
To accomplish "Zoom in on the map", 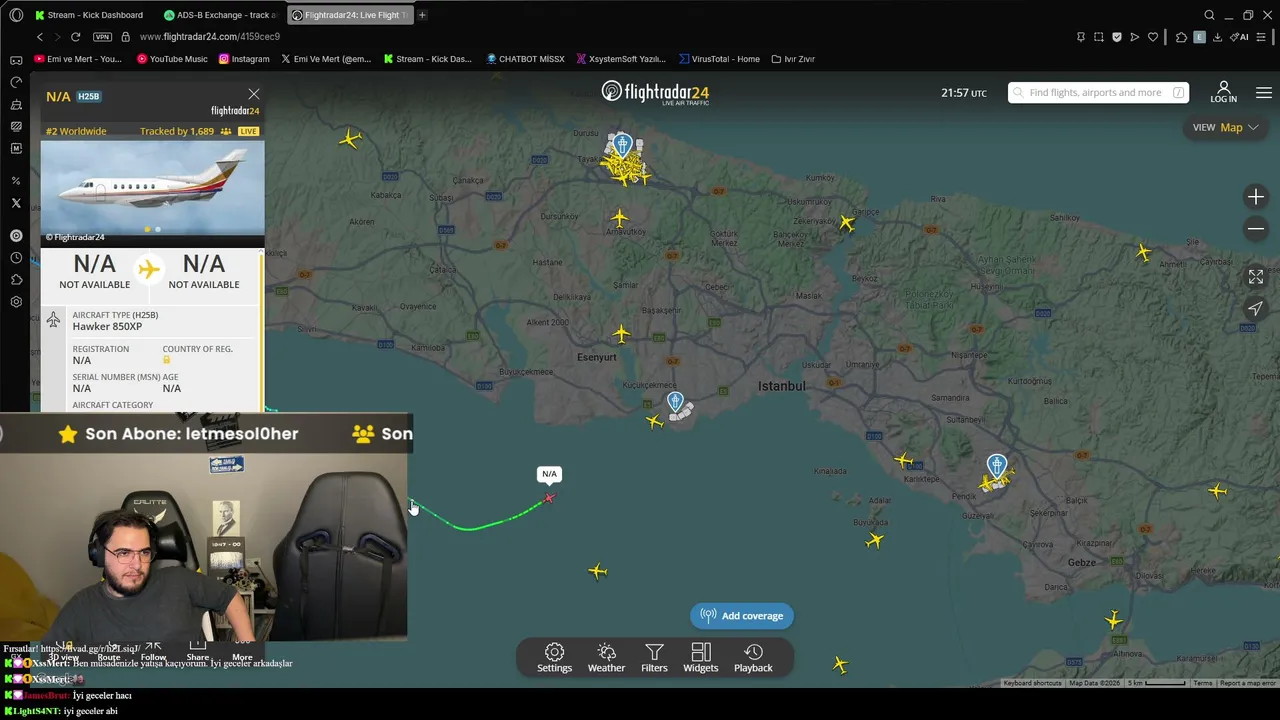I will (x=1256, y=197).
